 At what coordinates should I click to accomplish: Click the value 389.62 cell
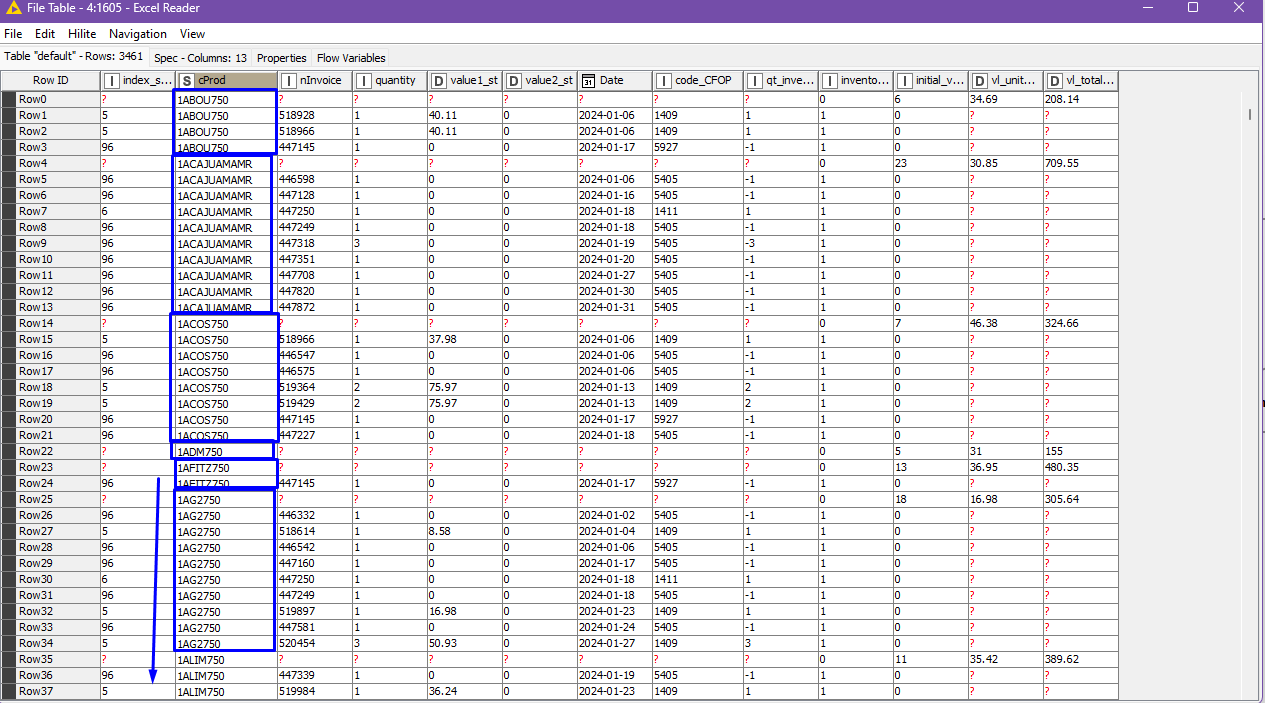(1080, 659)
